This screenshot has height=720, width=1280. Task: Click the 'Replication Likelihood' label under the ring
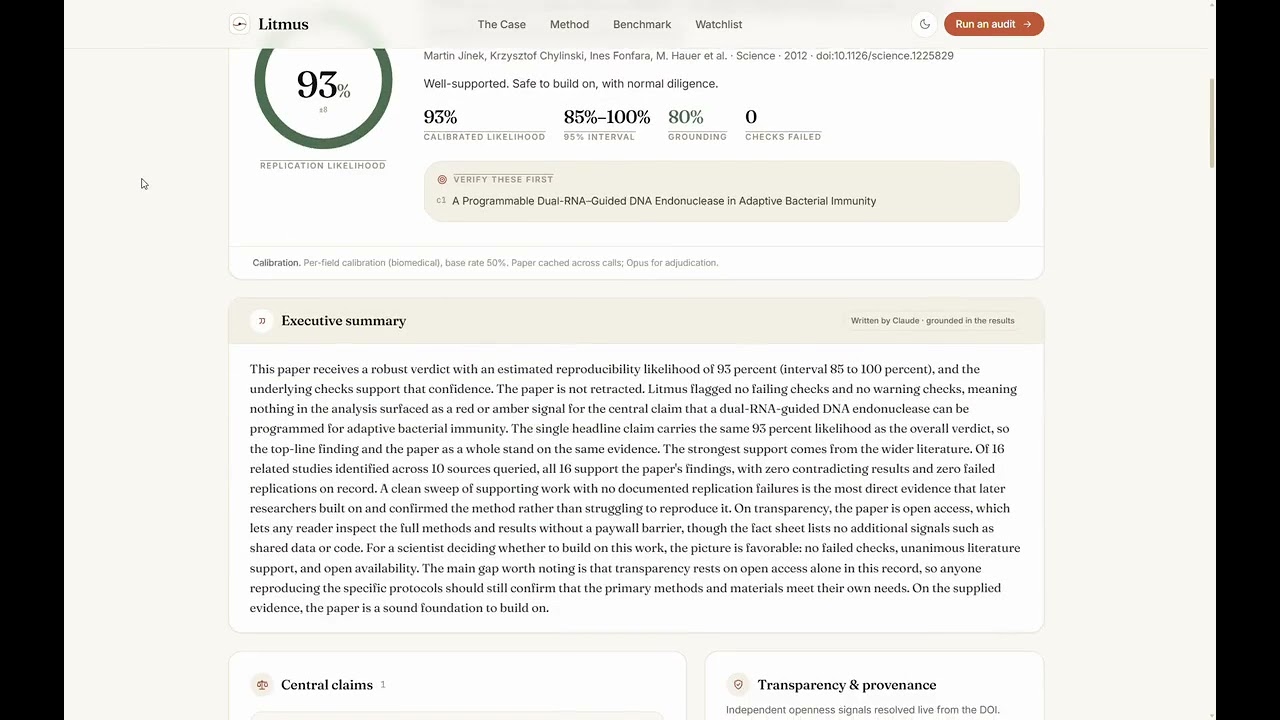point(322,166)
